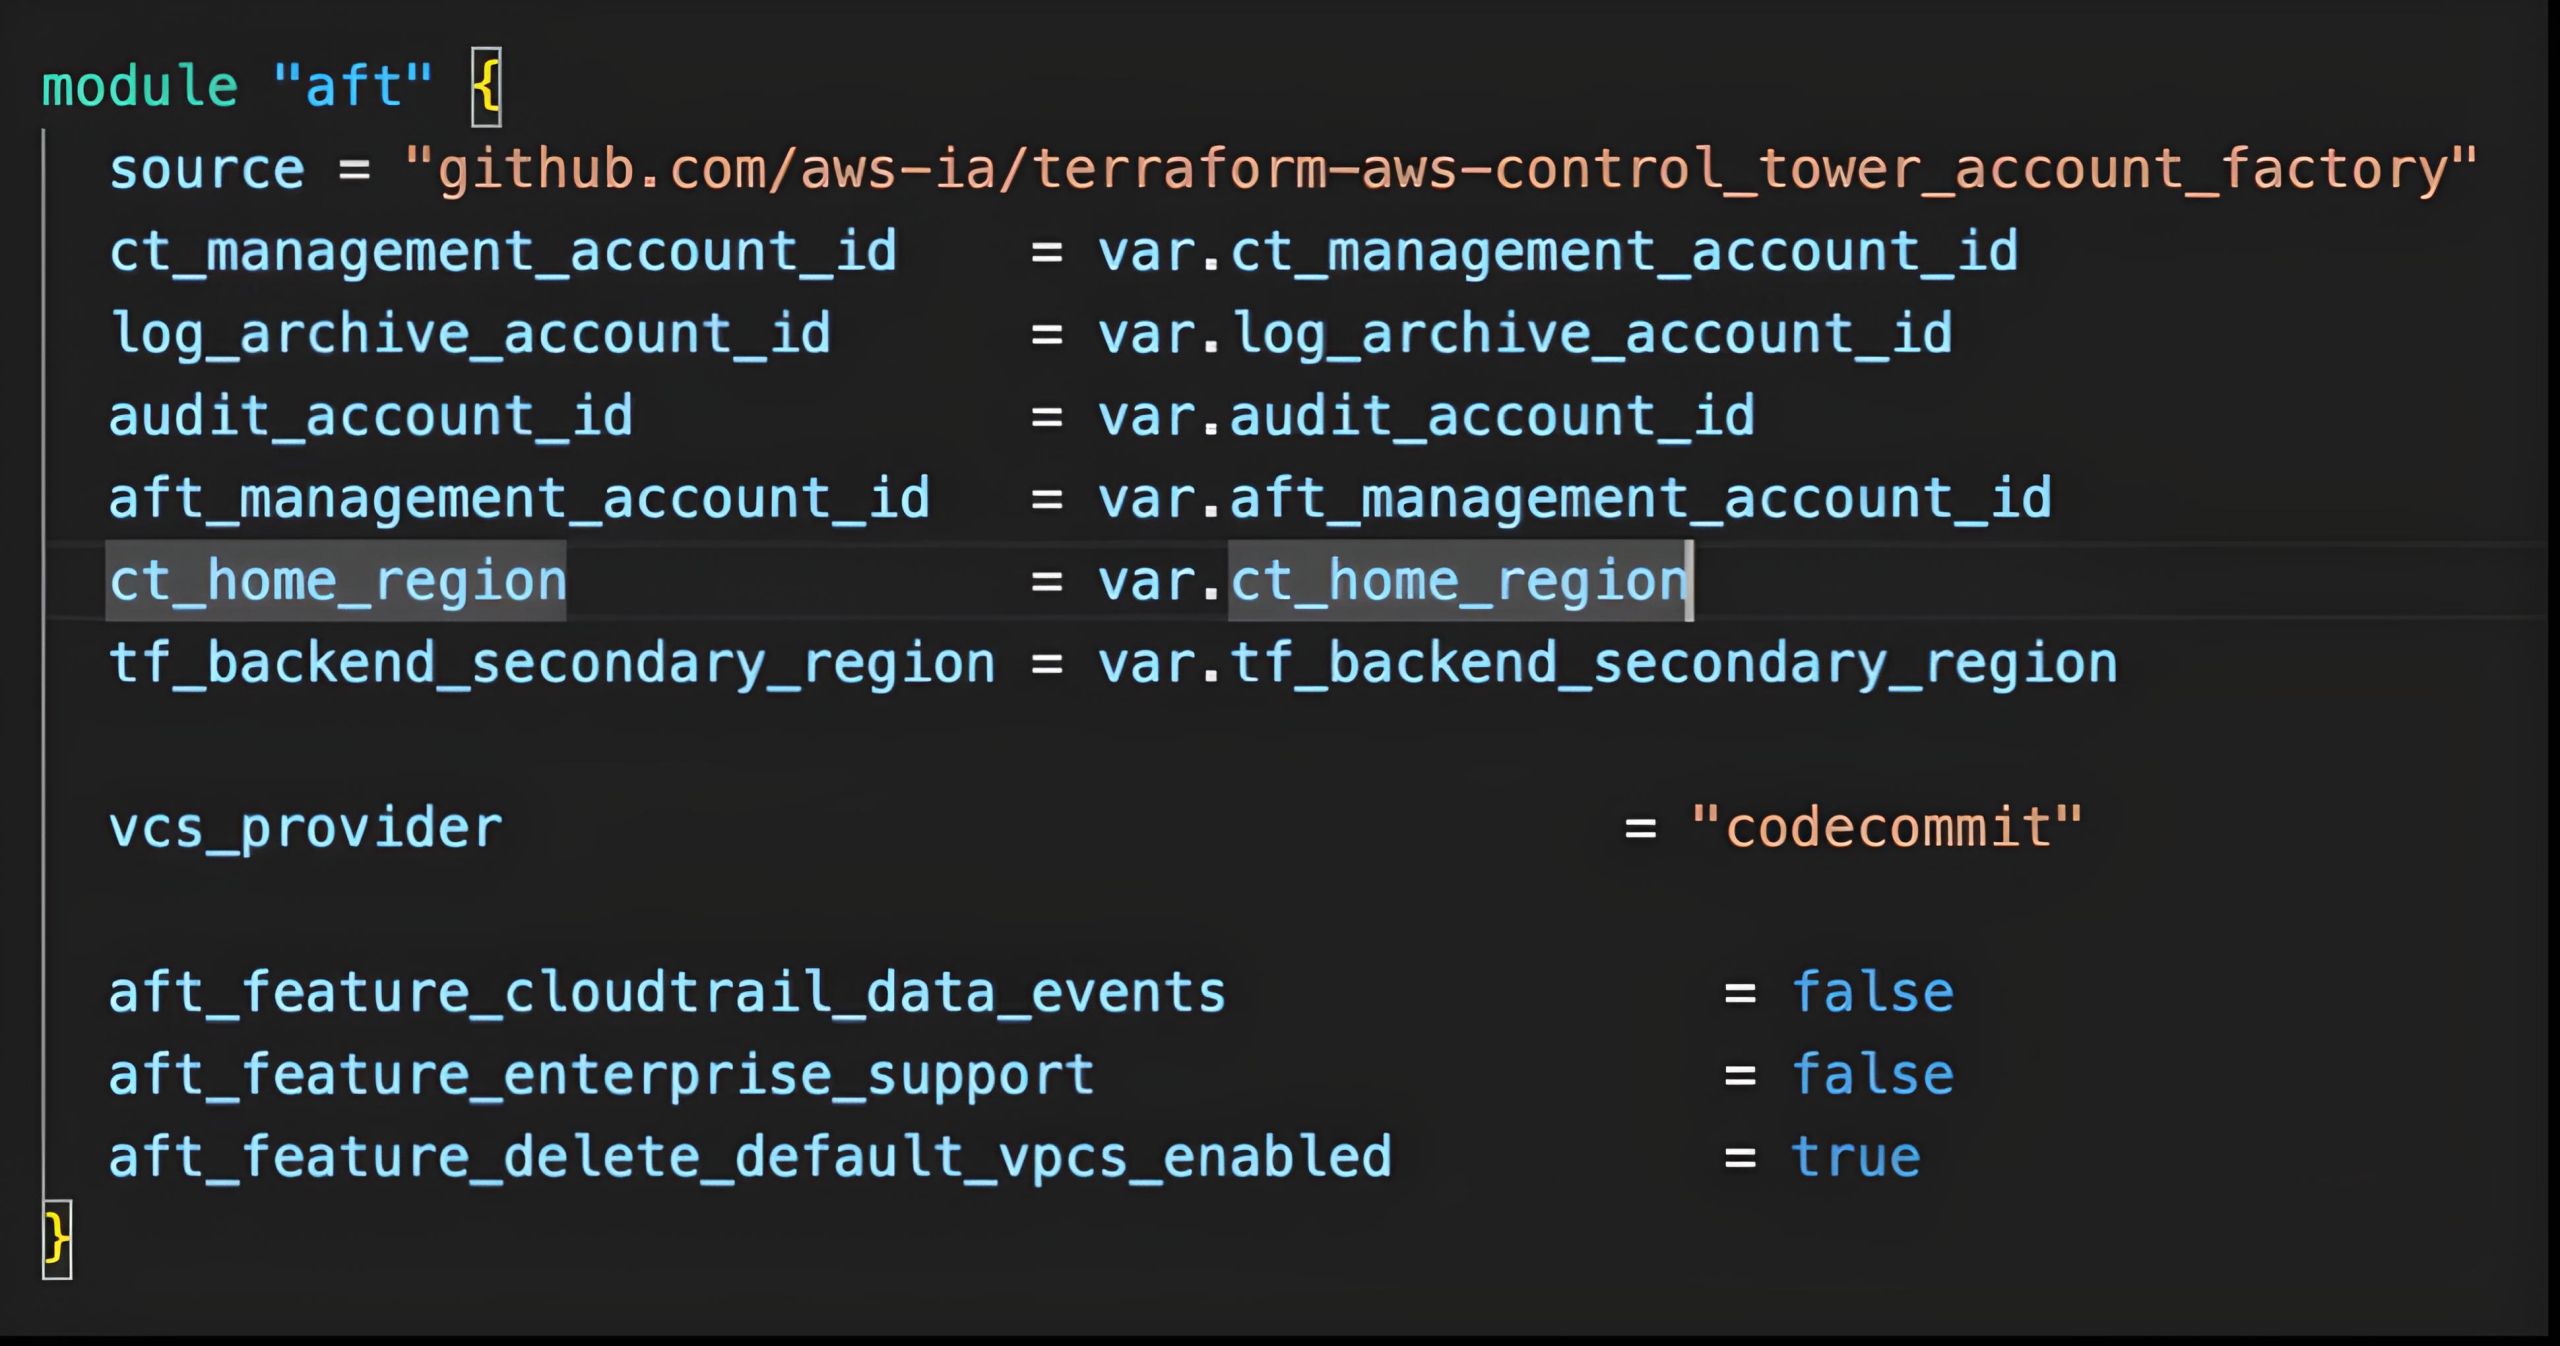Click the vcs_provider attribute
2560x1346 pixels.
(306, 829)
